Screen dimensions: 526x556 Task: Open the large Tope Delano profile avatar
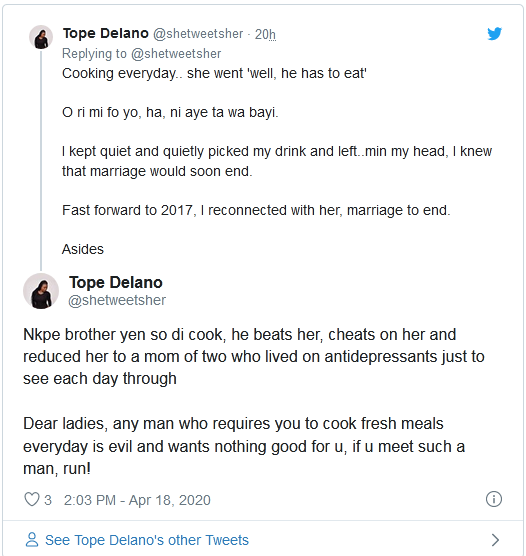point(41,291)
